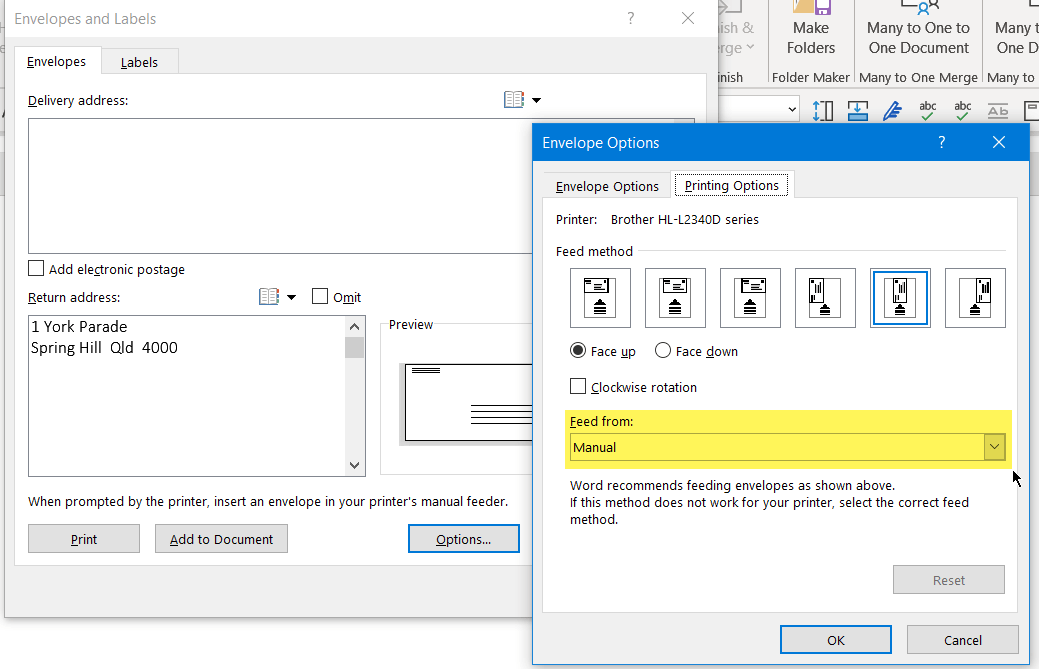Image resolution: width=1039 pixels, height=669 pixels.
Task: Open combo box dropdown in Word toolbar
Action: pyautogui.click(x=792, y=110)
